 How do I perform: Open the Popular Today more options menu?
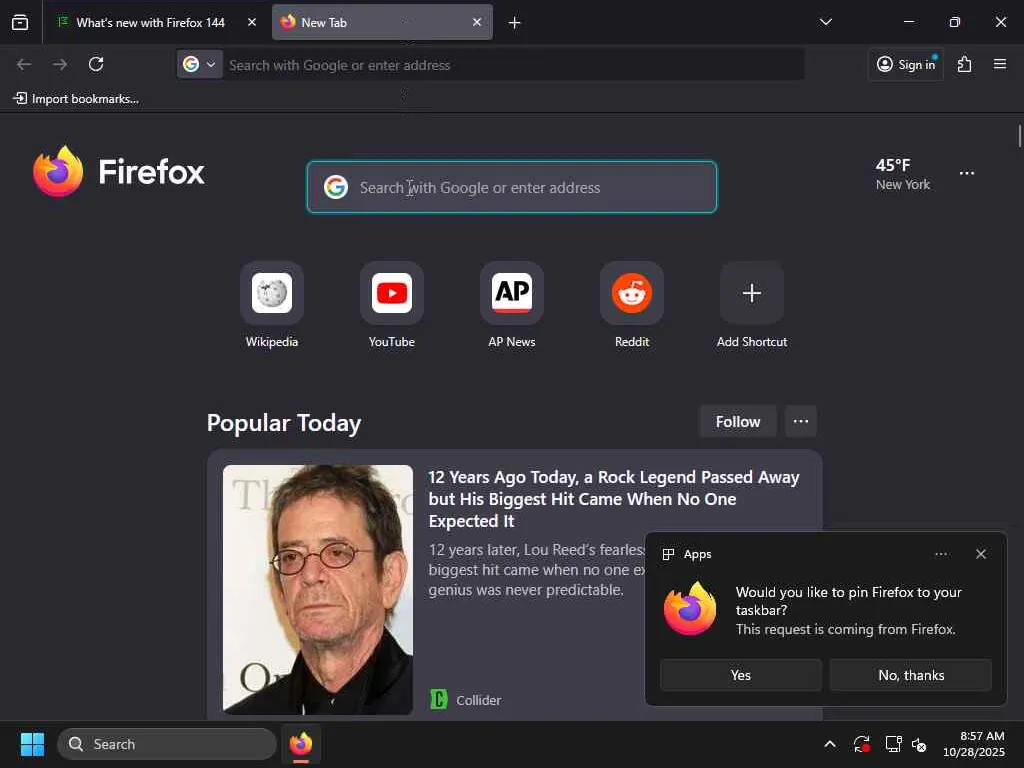[801, 422]
